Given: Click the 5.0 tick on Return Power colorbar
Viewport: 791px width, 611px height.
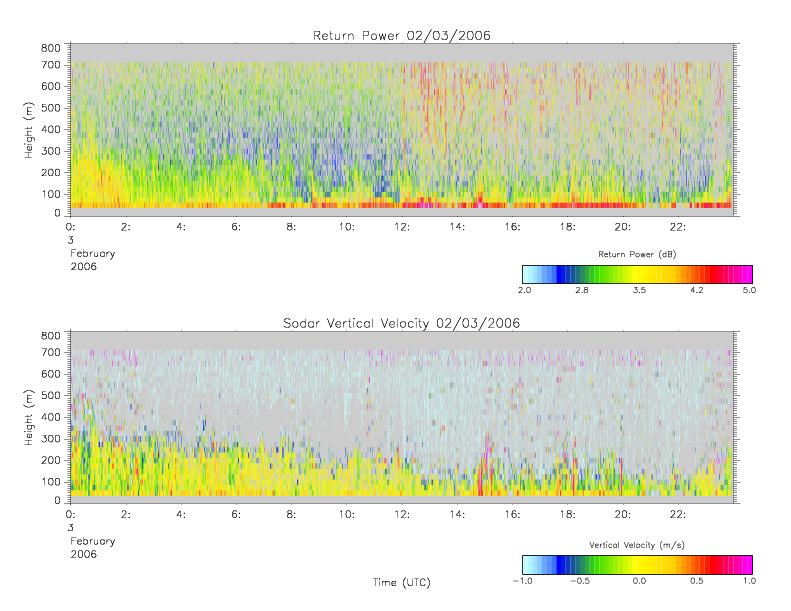Looking at the screenshot, I should [749, 290].
